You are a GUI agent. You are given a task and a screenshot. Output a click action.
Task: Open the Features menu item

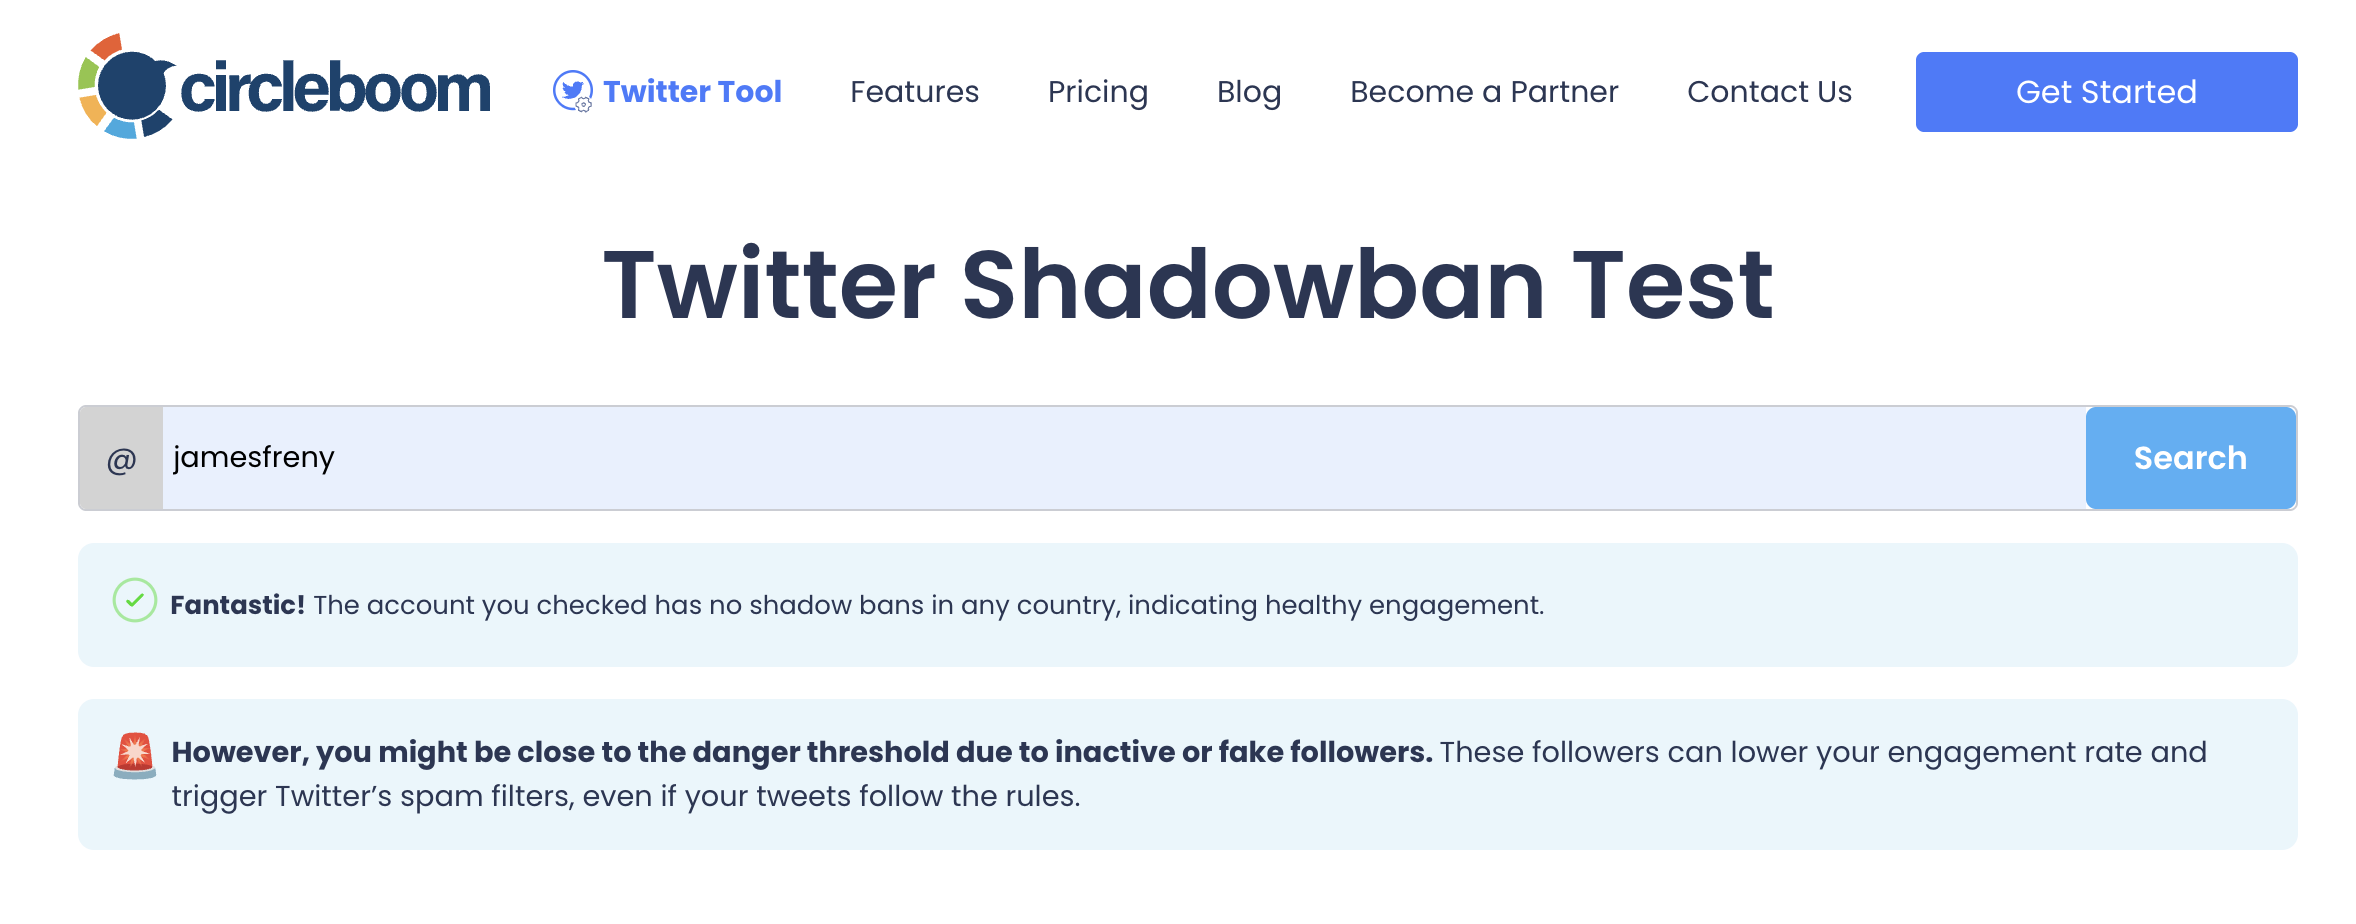coord(913,91)
